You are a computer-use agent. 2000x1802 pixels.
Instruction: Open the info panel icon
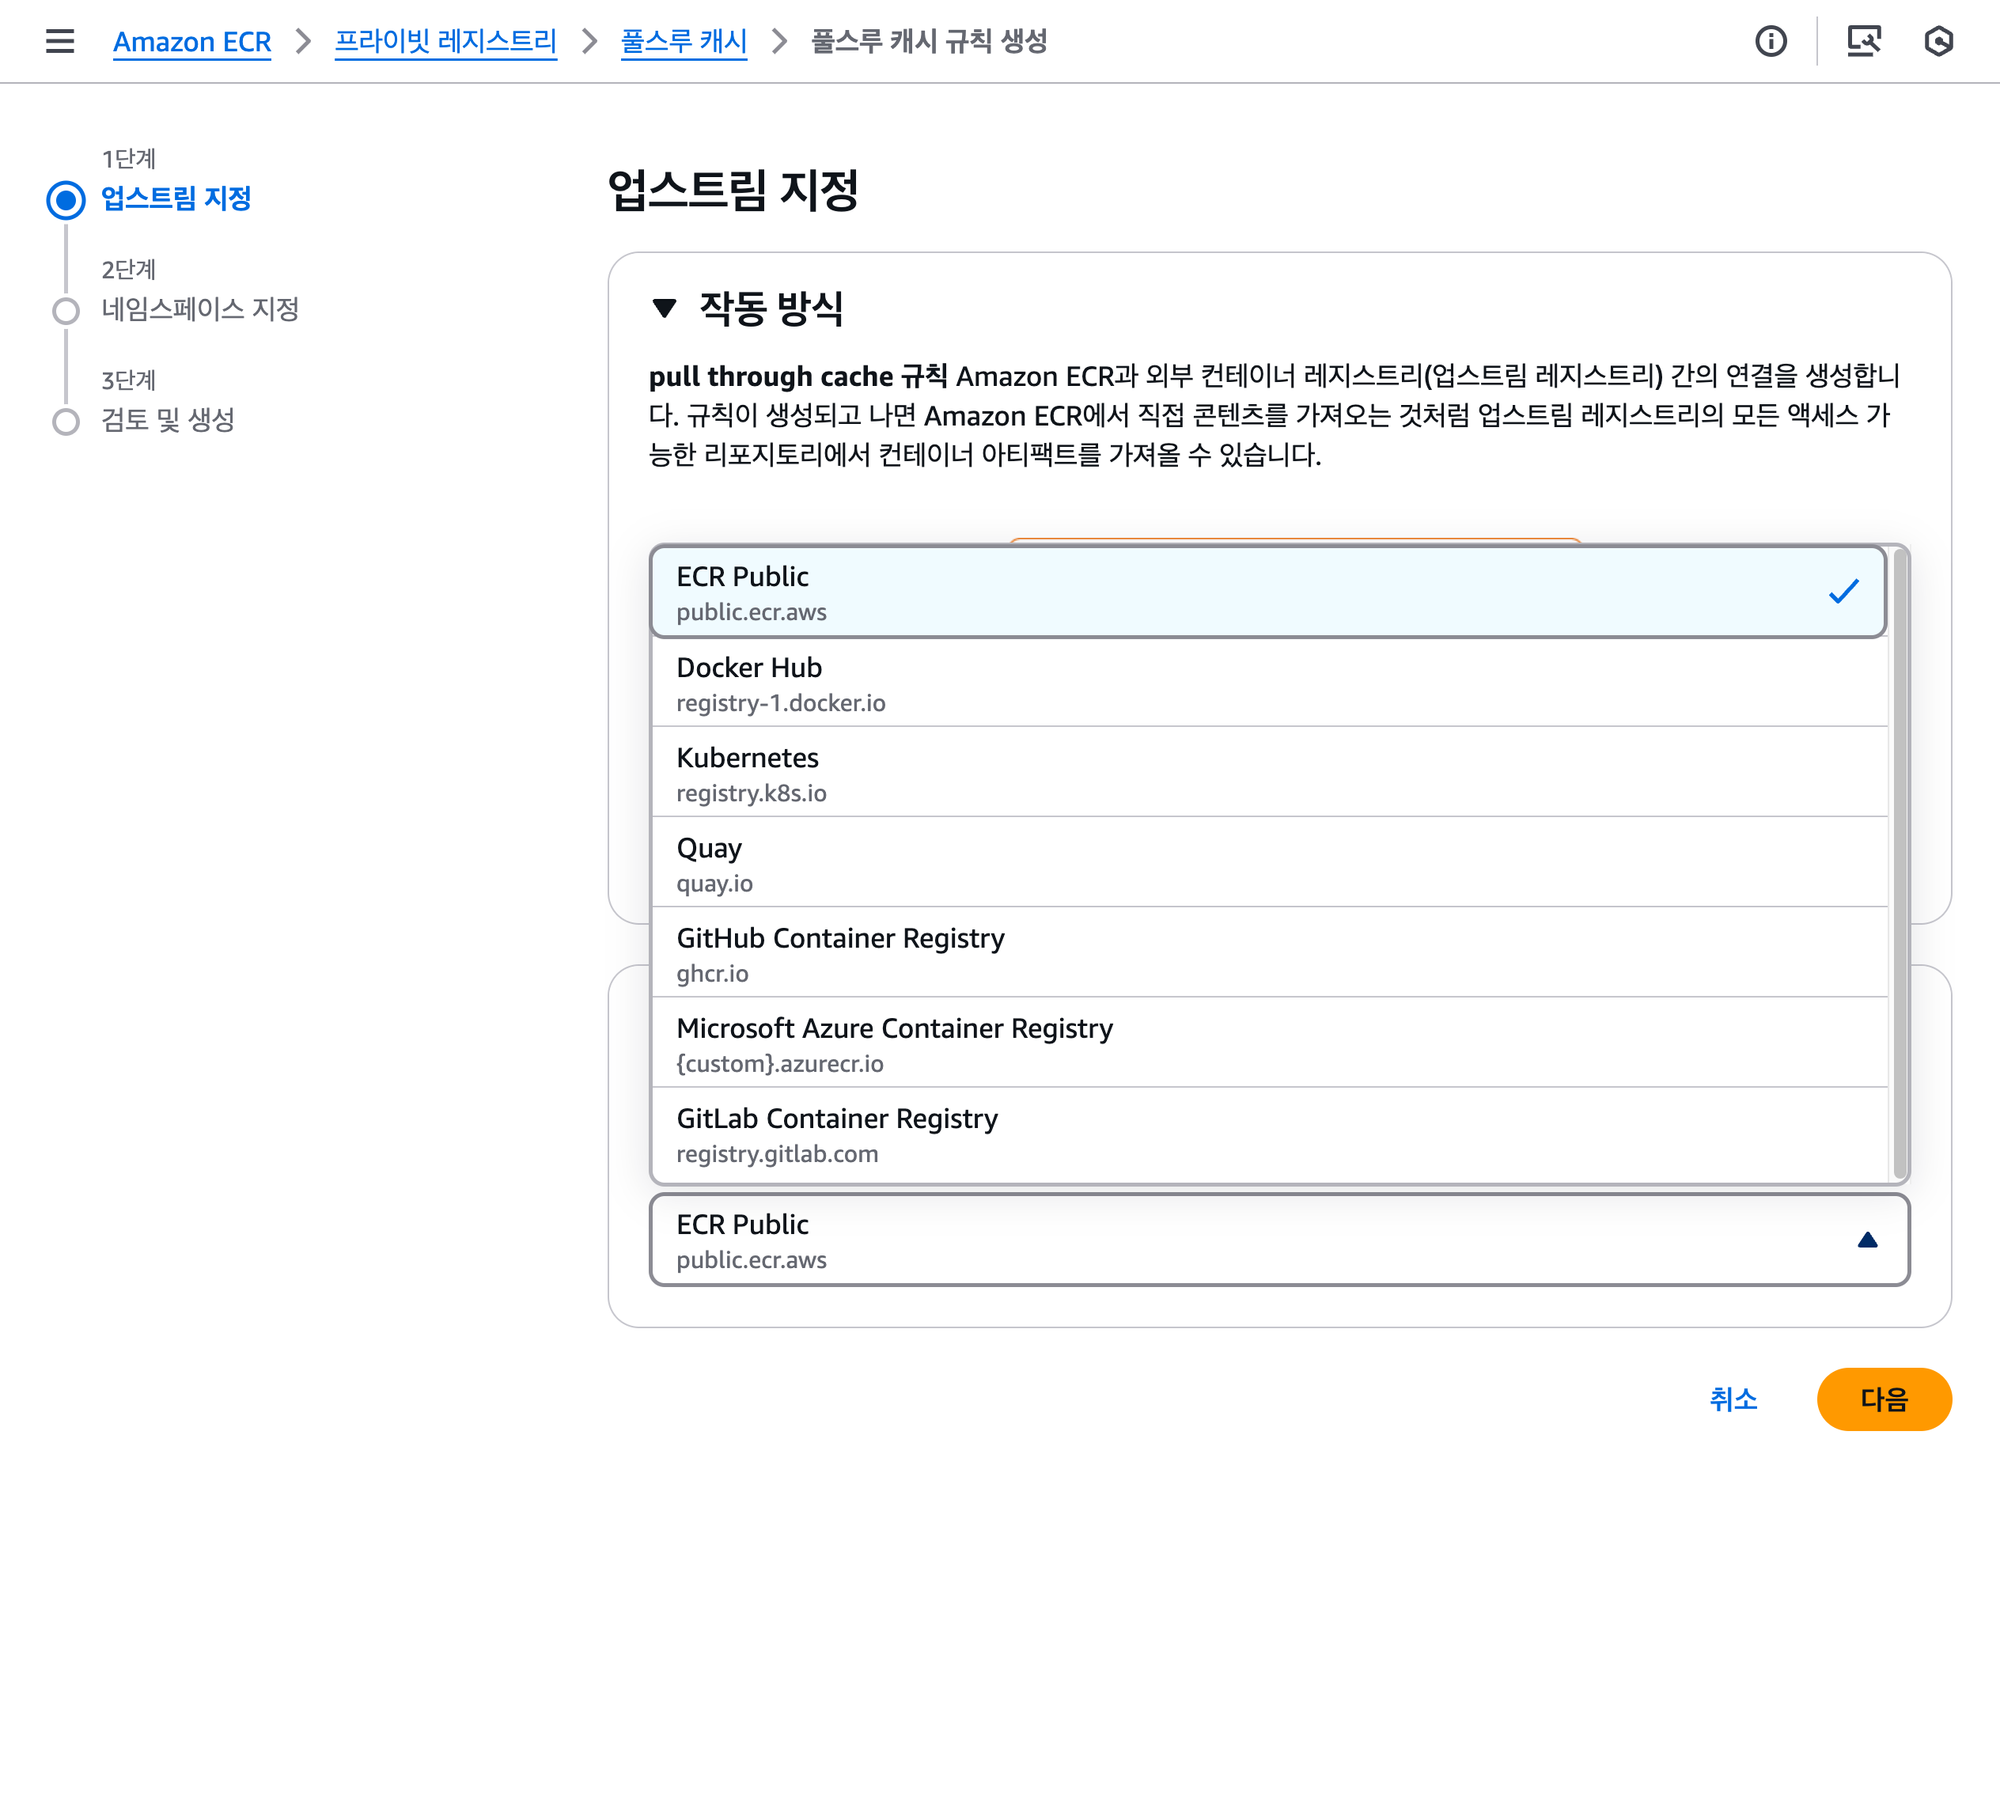coord(1771,41)
